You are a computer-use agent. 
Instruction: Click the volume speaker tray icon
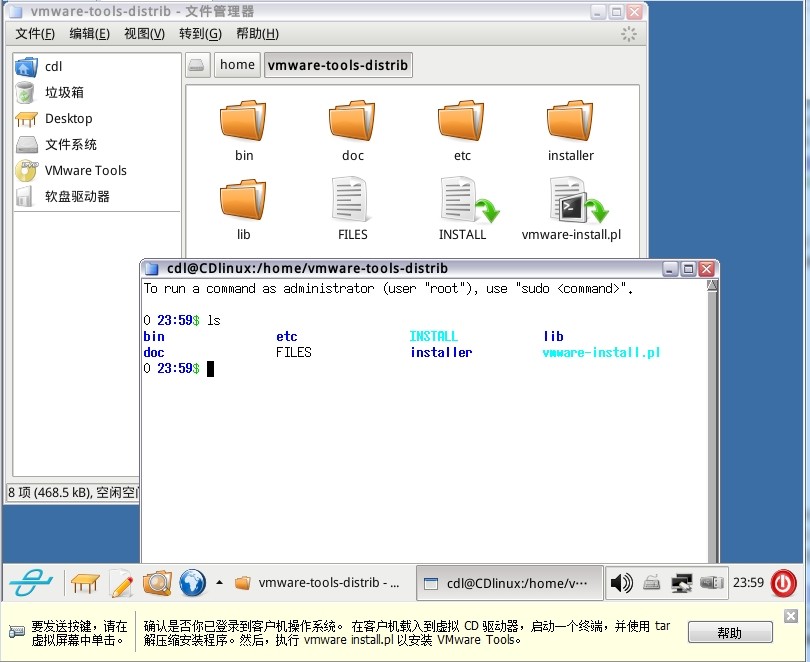(621, 583)
